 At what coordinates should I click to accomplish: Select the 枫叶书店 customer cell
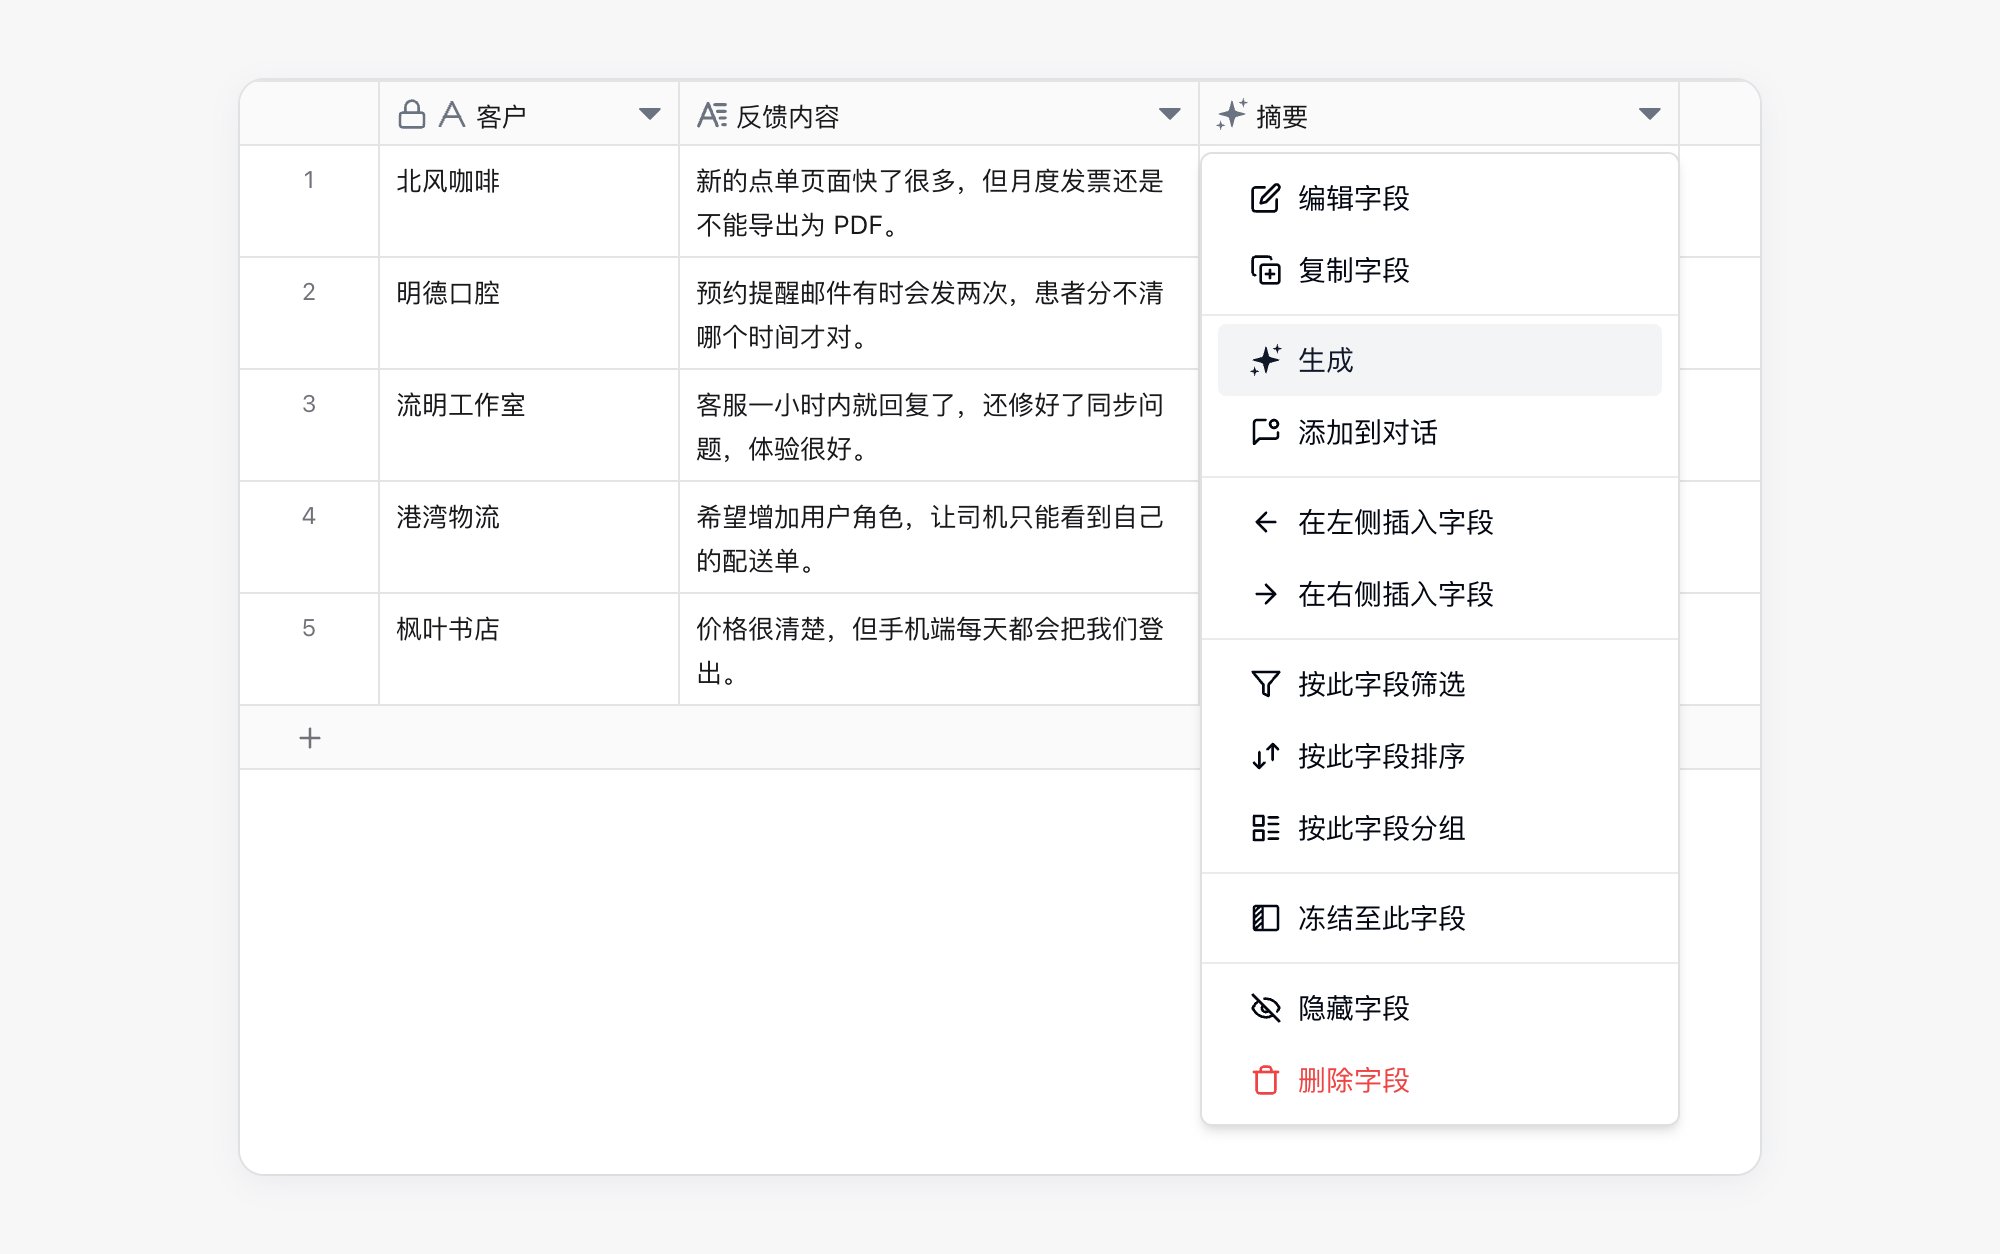click(529, 649)
